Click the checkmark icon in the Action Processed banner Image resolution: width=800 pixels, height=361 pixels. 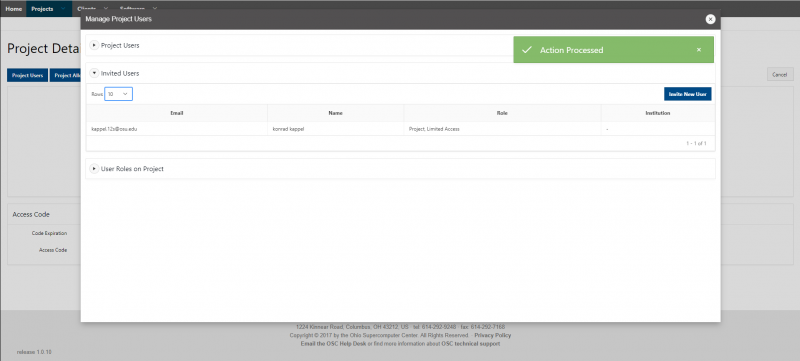[527, 50]
